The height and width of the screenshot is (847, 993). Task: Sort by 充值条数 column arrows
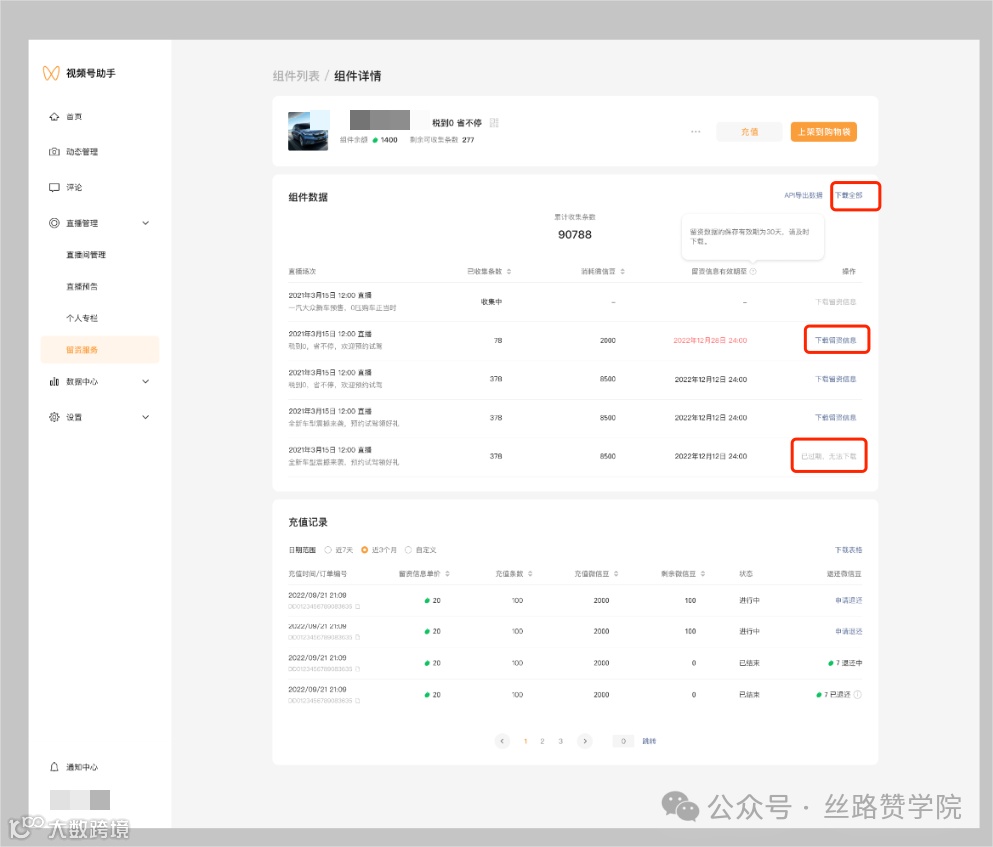point(530,574)
